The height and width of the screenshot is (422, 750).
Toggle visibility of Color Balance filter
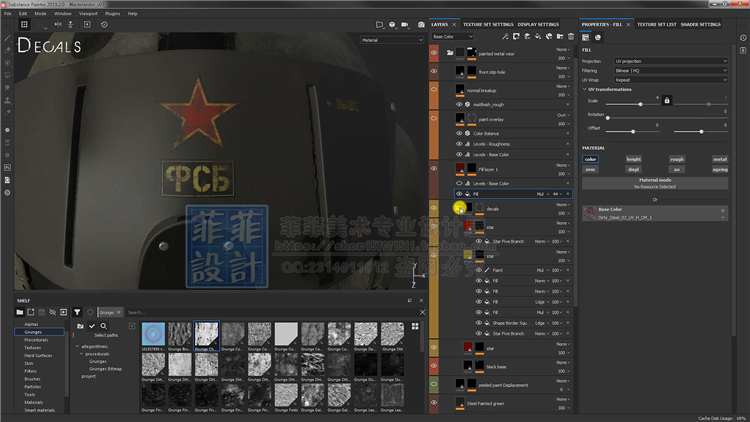[459, 133]
